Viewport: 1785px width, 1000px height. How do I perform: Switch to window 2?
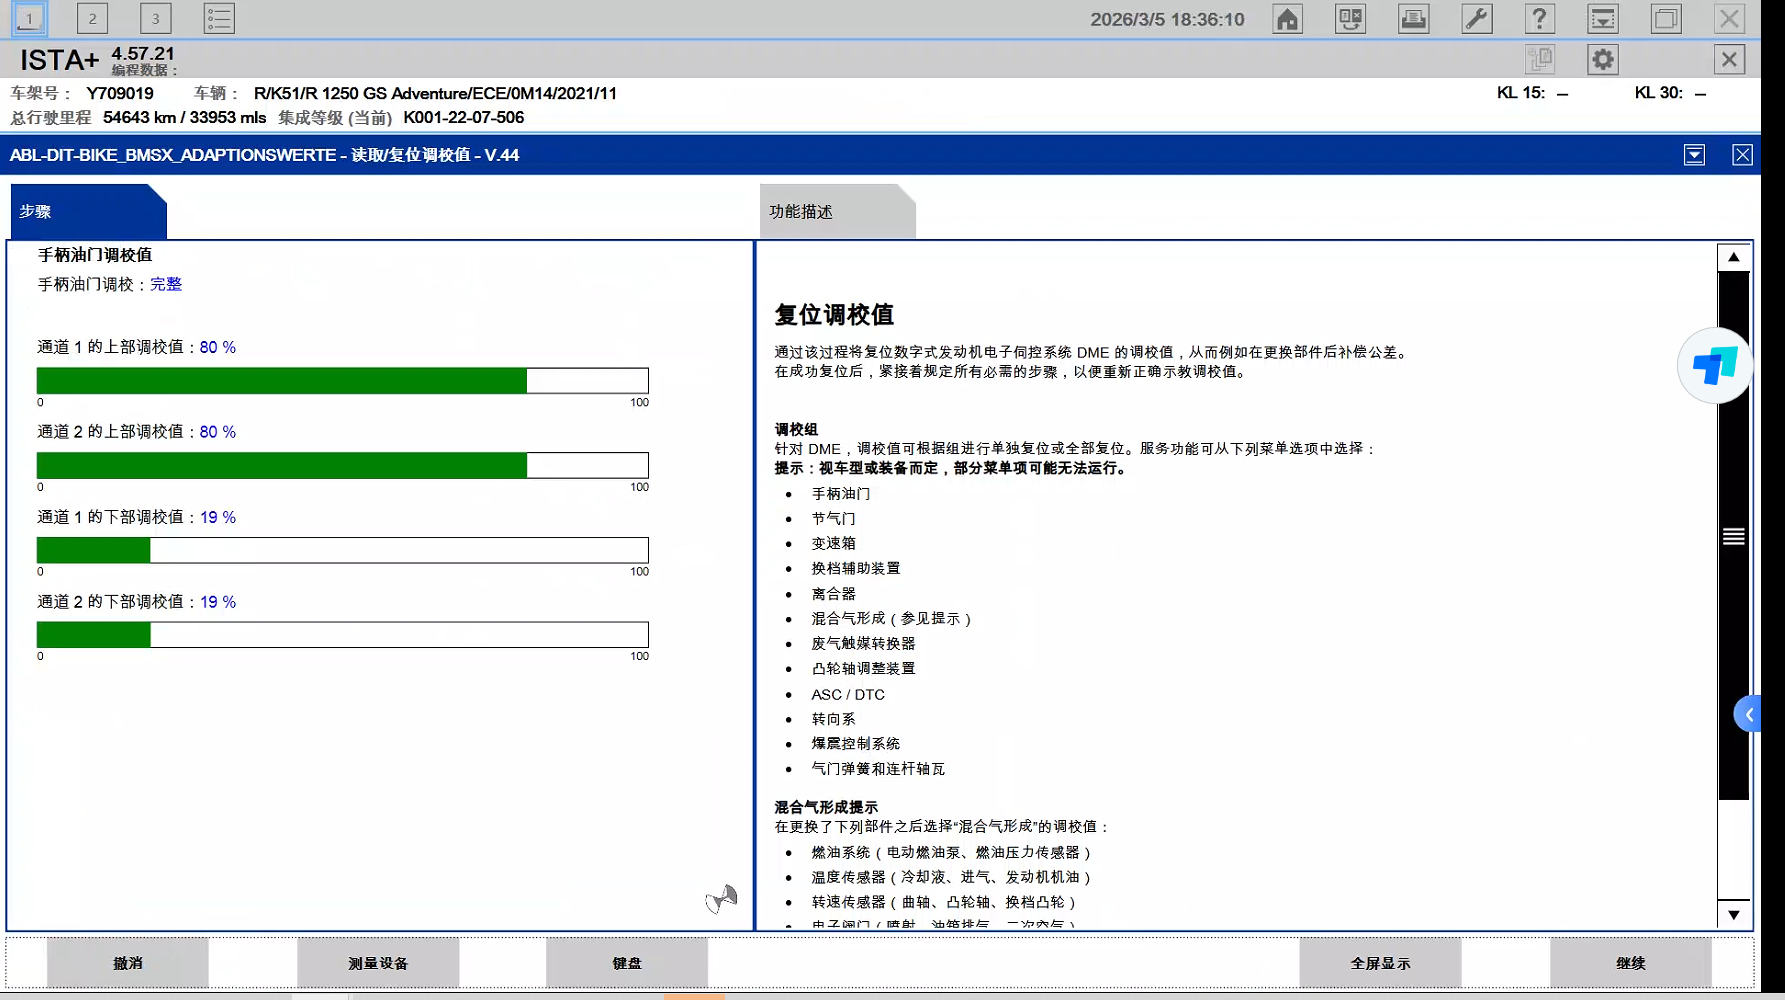pos(92,19)
